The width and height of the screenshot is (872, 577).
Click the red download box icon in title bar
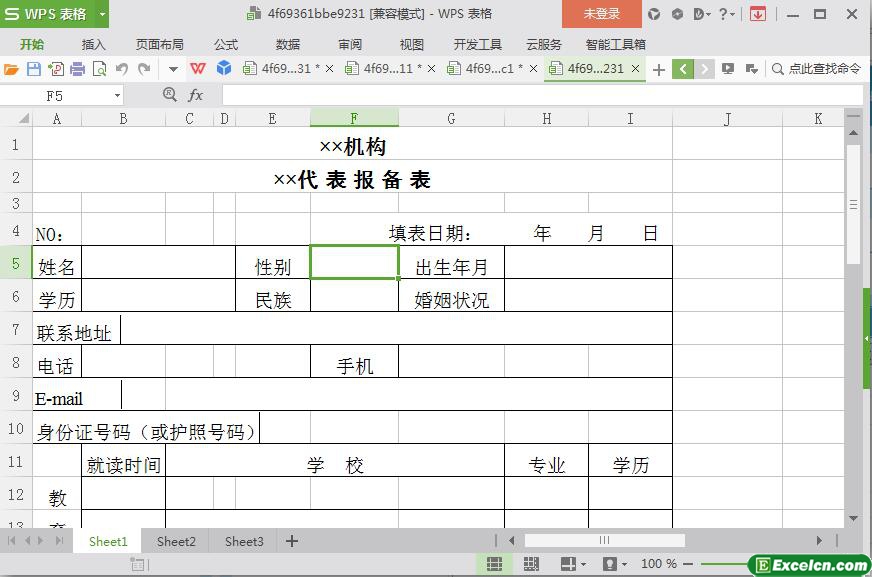tap(757, 14)
